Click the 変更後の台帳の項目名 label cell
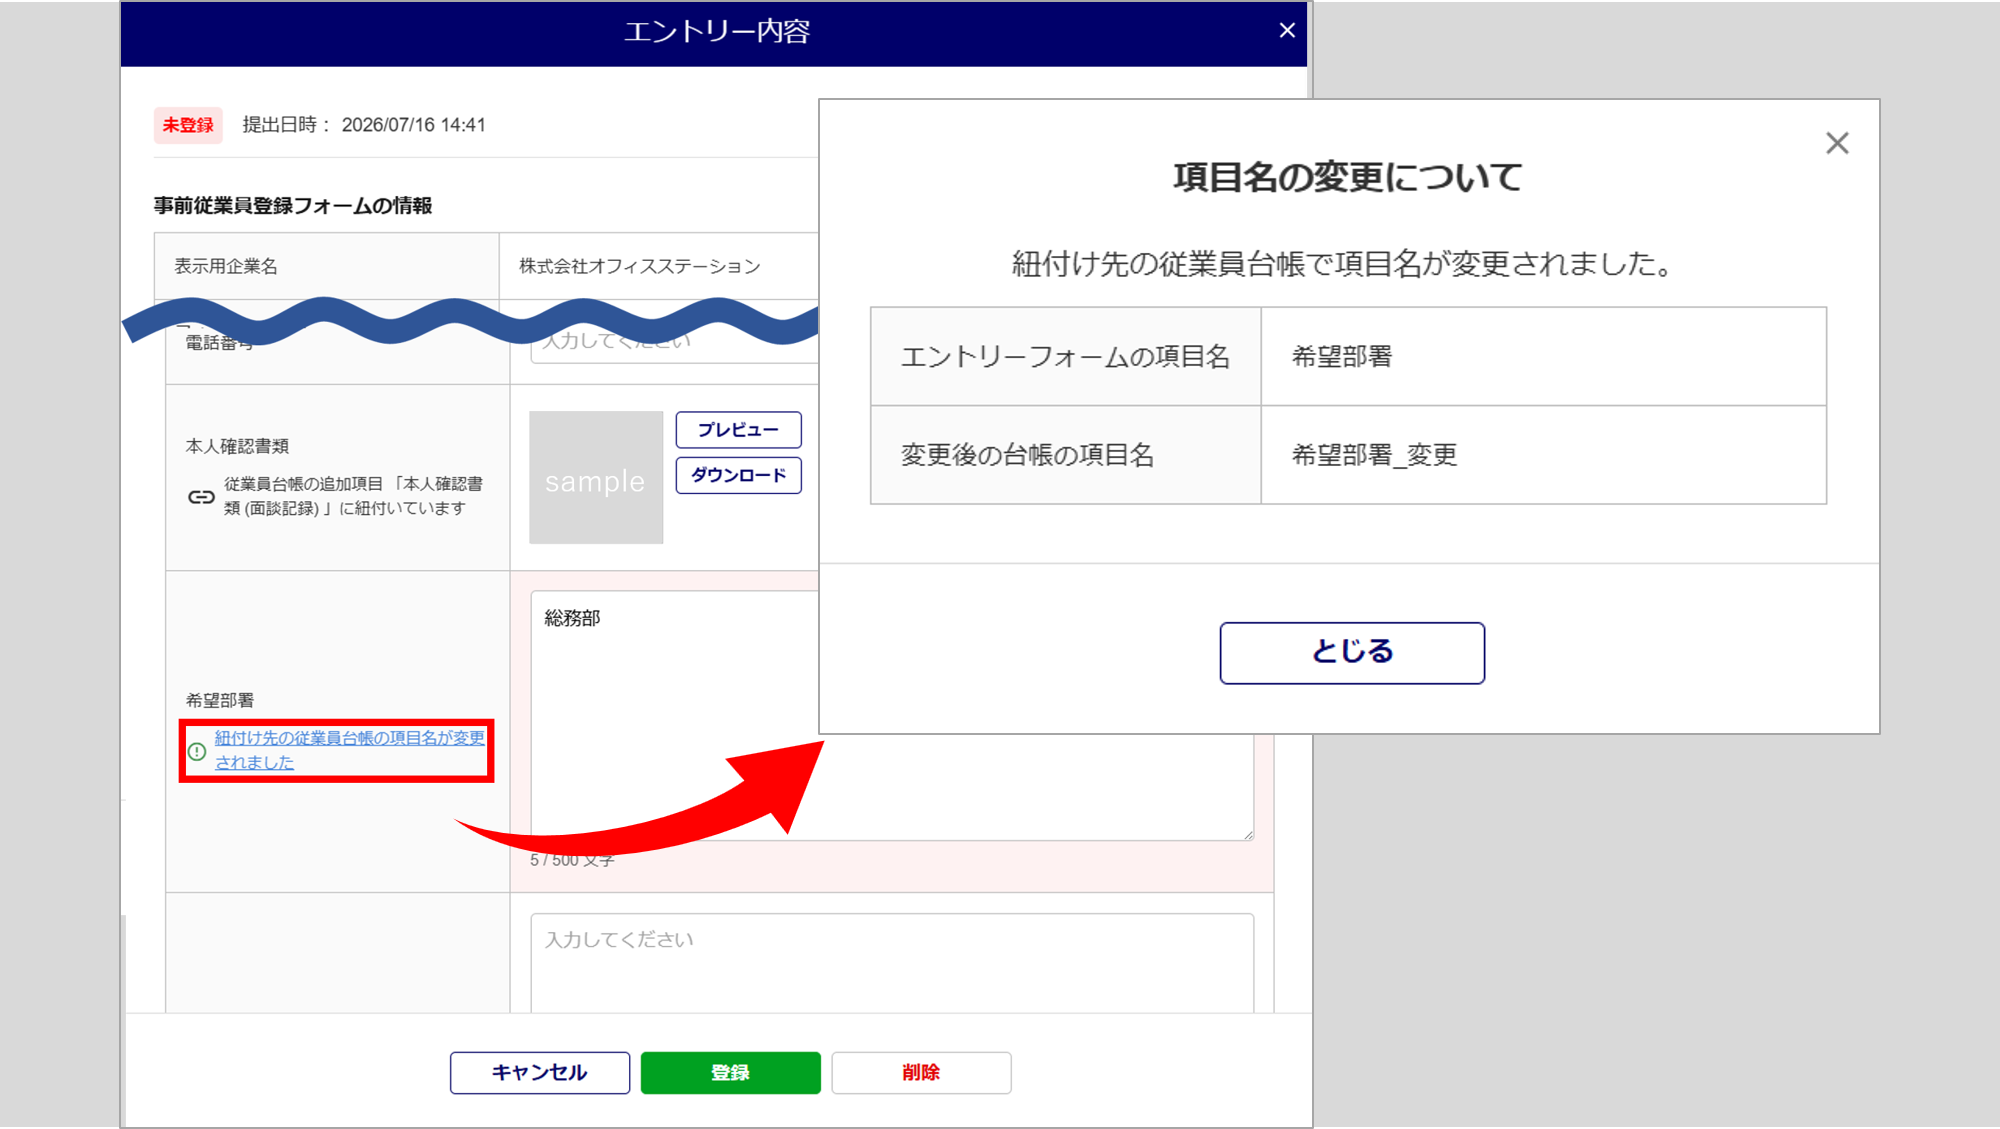Image resolution: width=2000 pixels, height=1129 pixels. 1066,455
